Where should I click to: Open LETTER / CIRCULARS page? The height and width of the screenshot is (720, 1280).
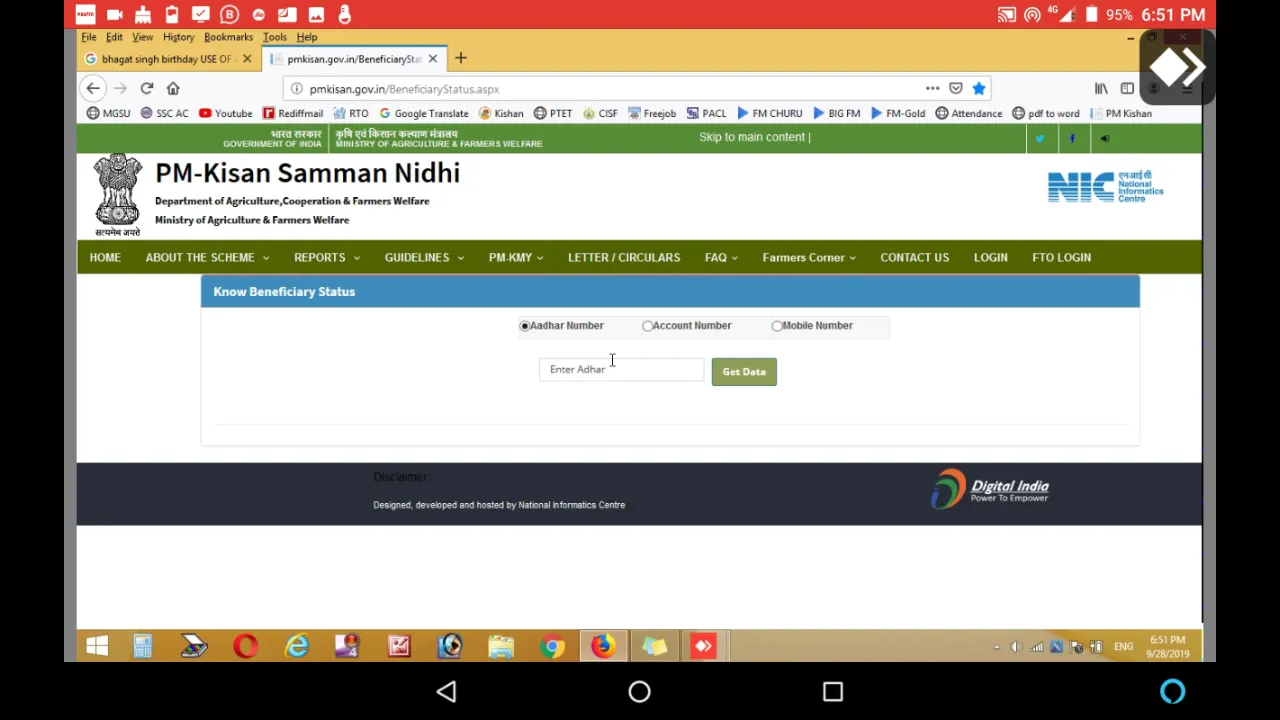pos(624,258)
